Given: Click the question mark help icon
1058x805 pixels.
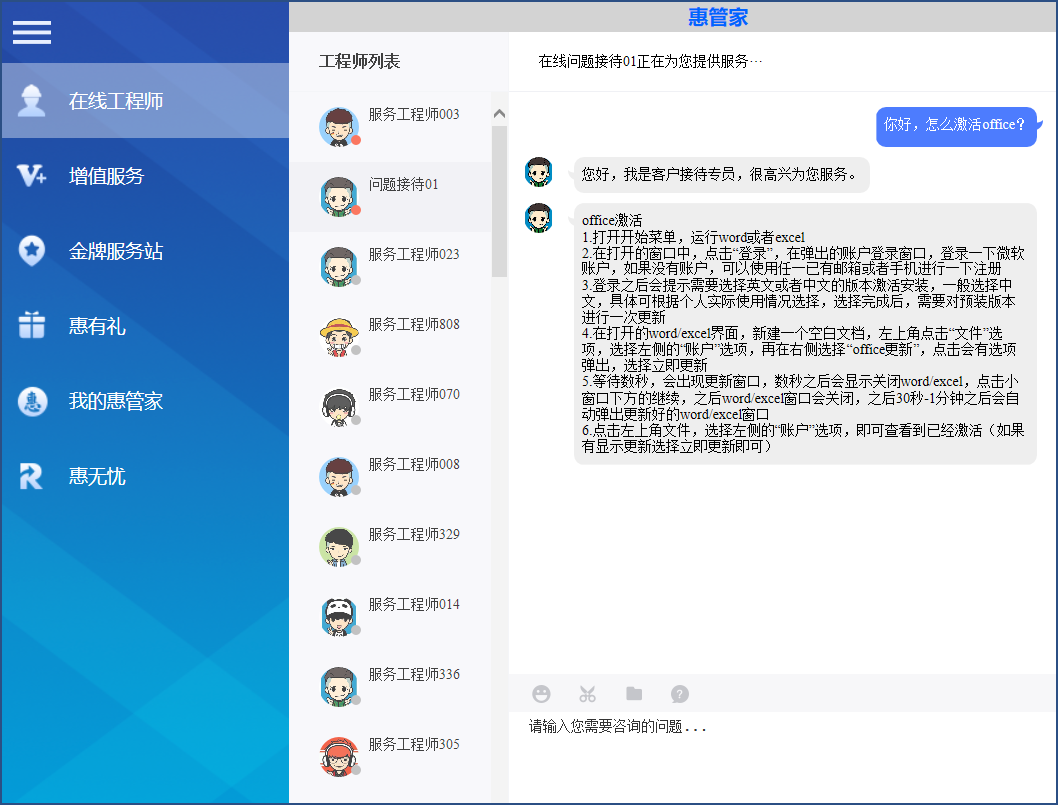Looking at the screenshot, I should click(679, 693).
